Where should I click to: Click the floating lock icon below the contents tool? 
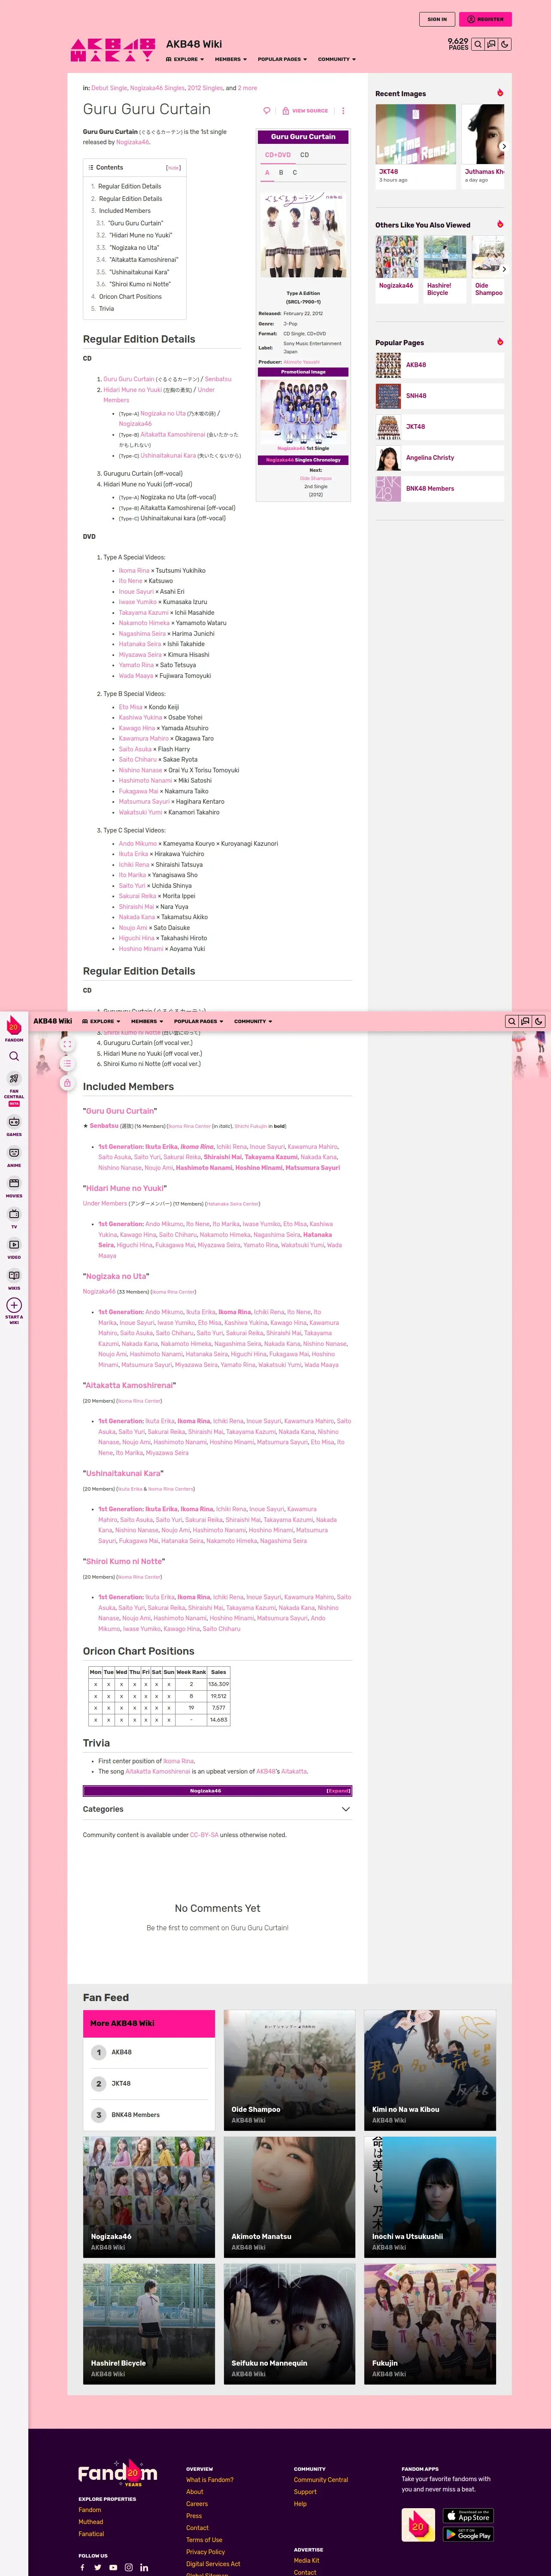67,1083
